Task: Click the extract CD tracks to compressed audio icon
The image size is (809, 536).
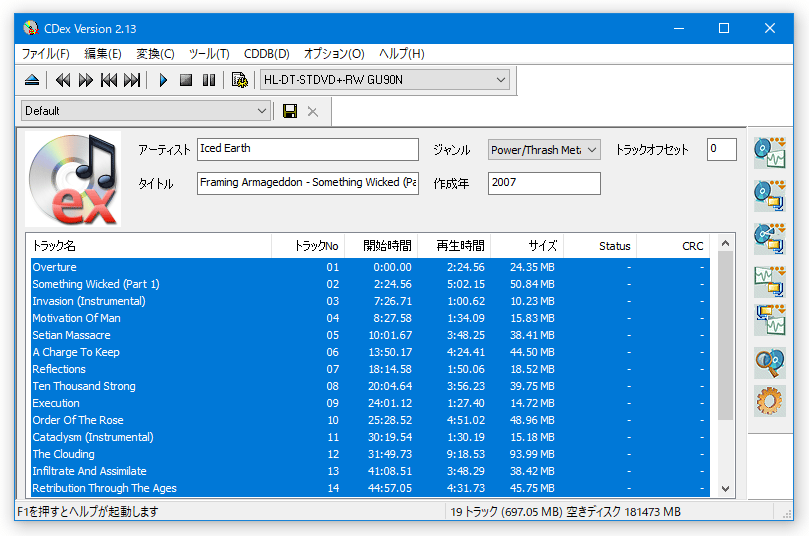Action: [769, 196]
